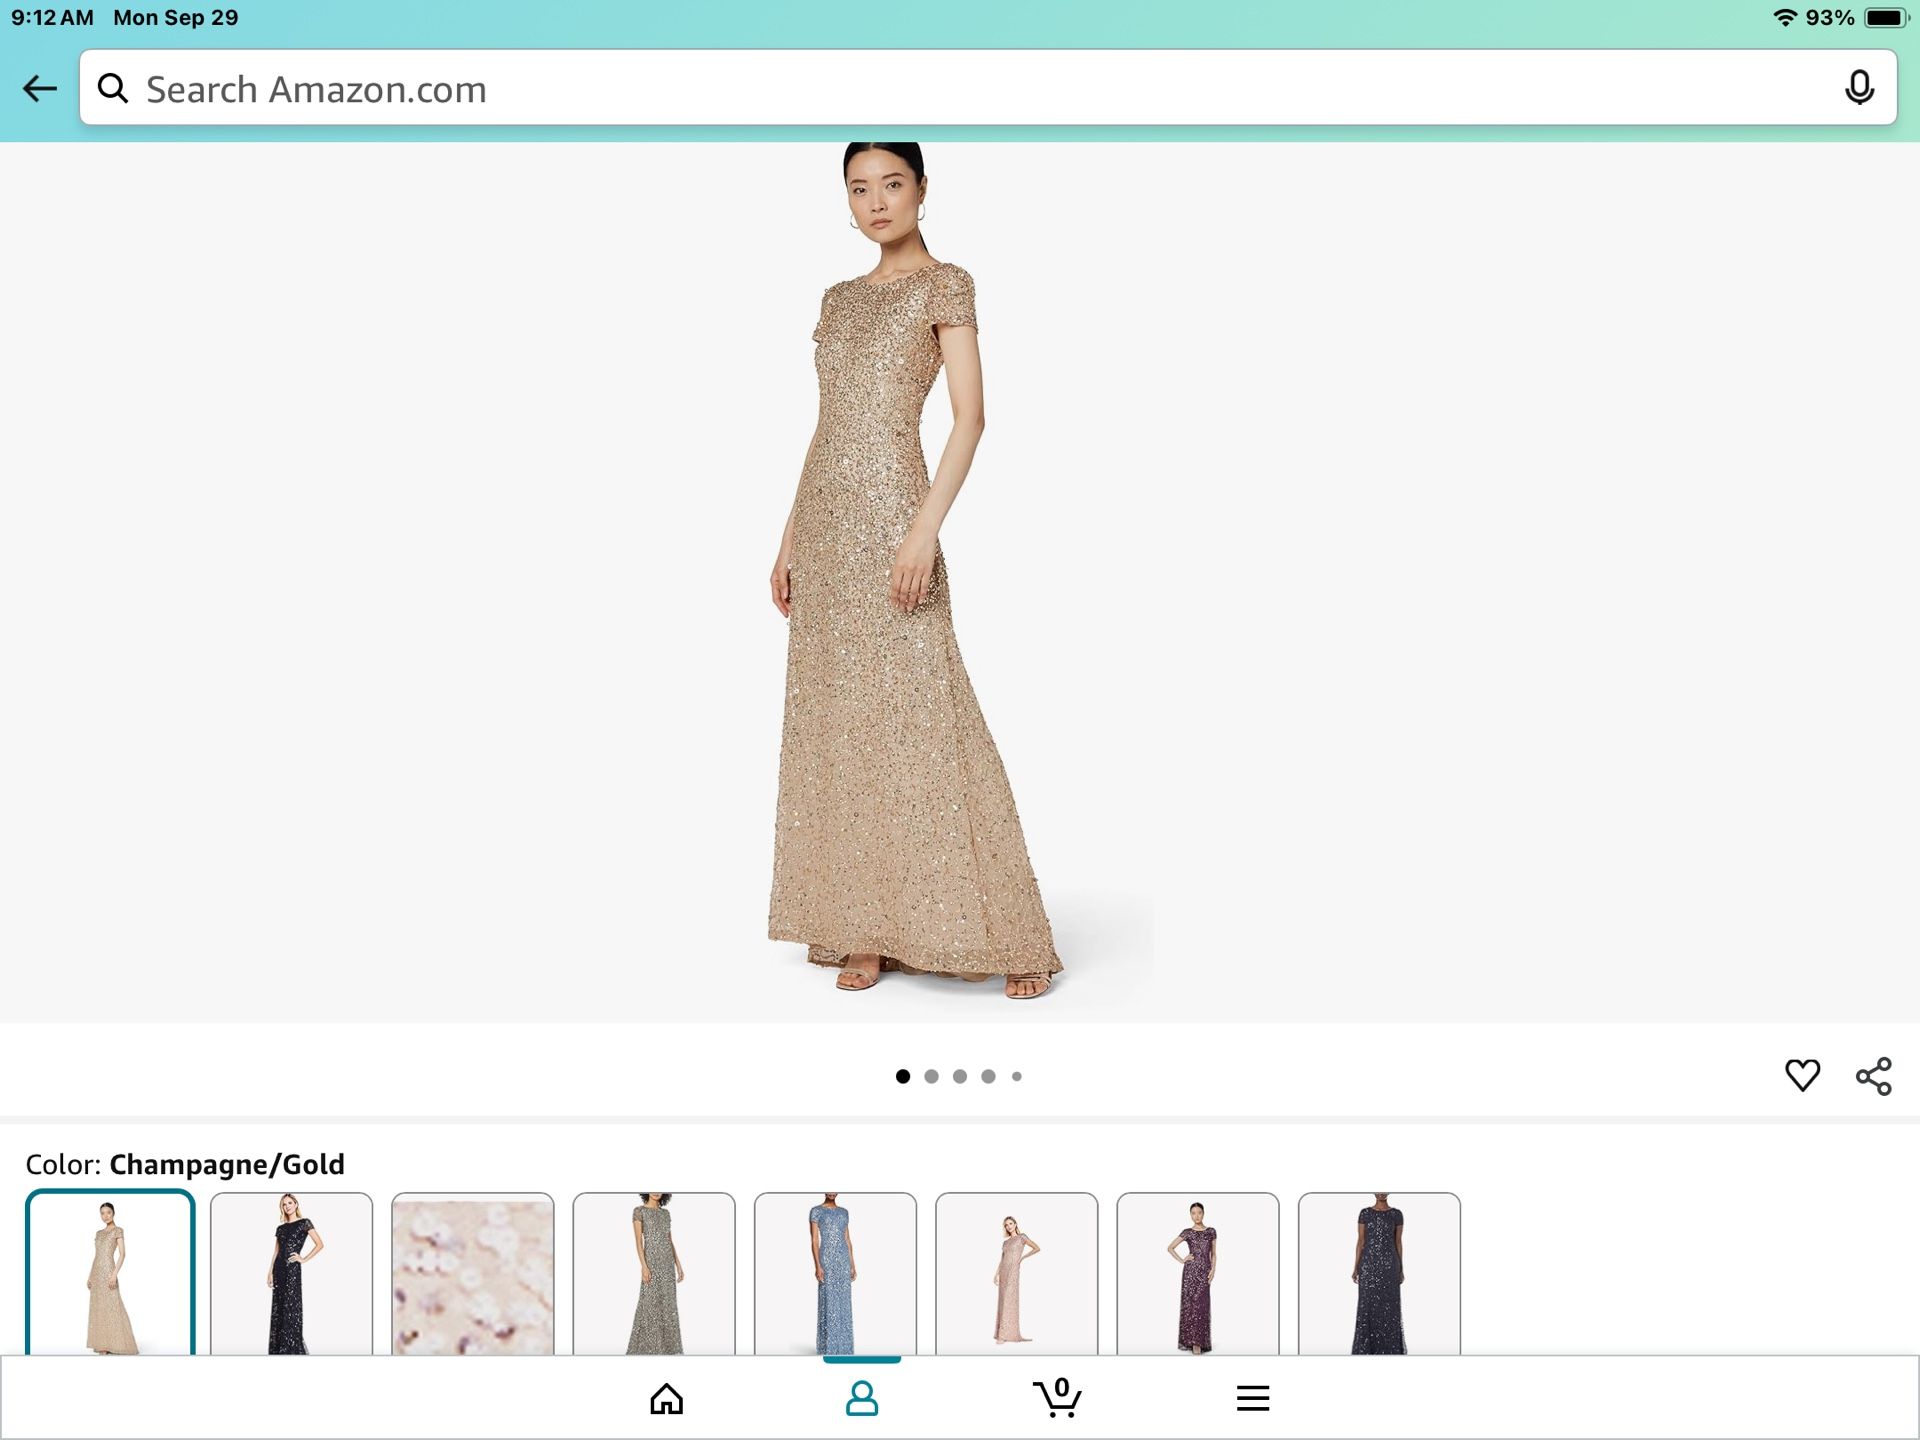Image resolution: width=1920 pixels, height=1440 pixels.
Task: Open the account profile tab
Action: click(861, 1398)
